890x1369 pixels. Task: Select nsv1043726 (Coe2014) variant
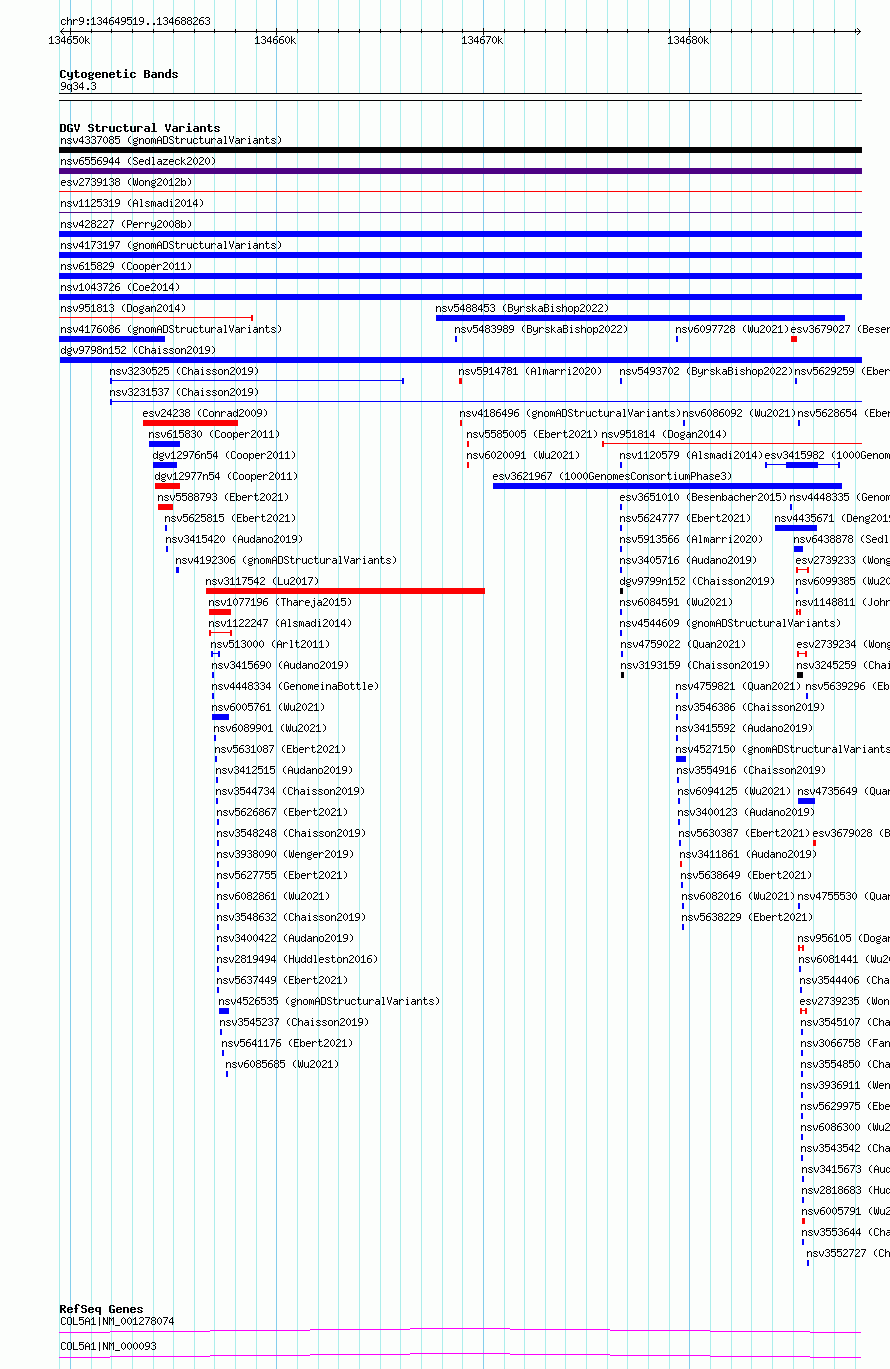(x=119, y=287)
